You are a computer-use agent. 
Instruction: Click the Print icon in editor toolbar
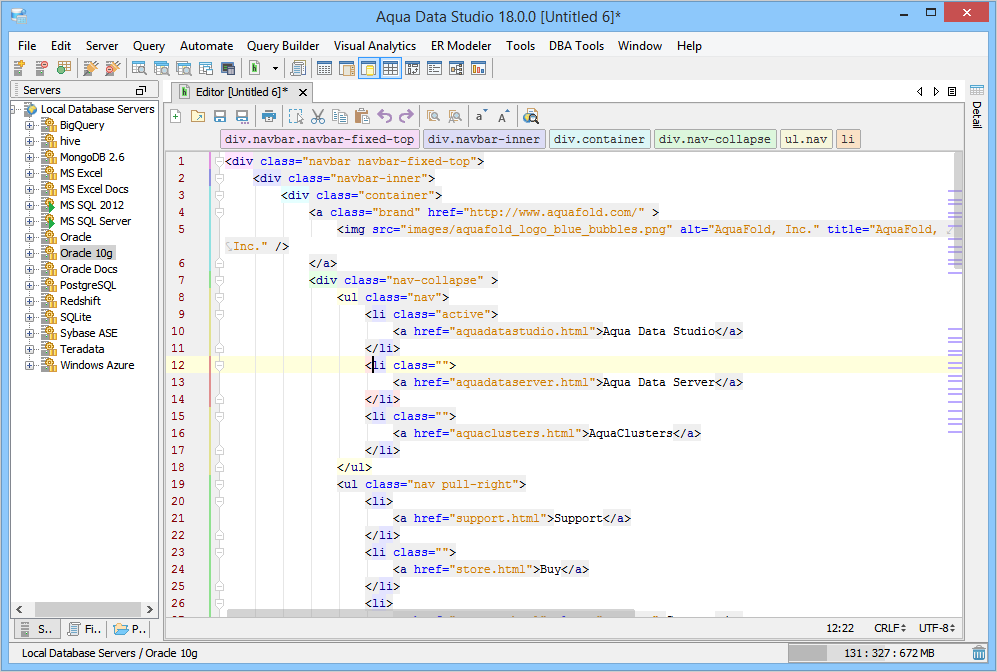pos(269,116)
